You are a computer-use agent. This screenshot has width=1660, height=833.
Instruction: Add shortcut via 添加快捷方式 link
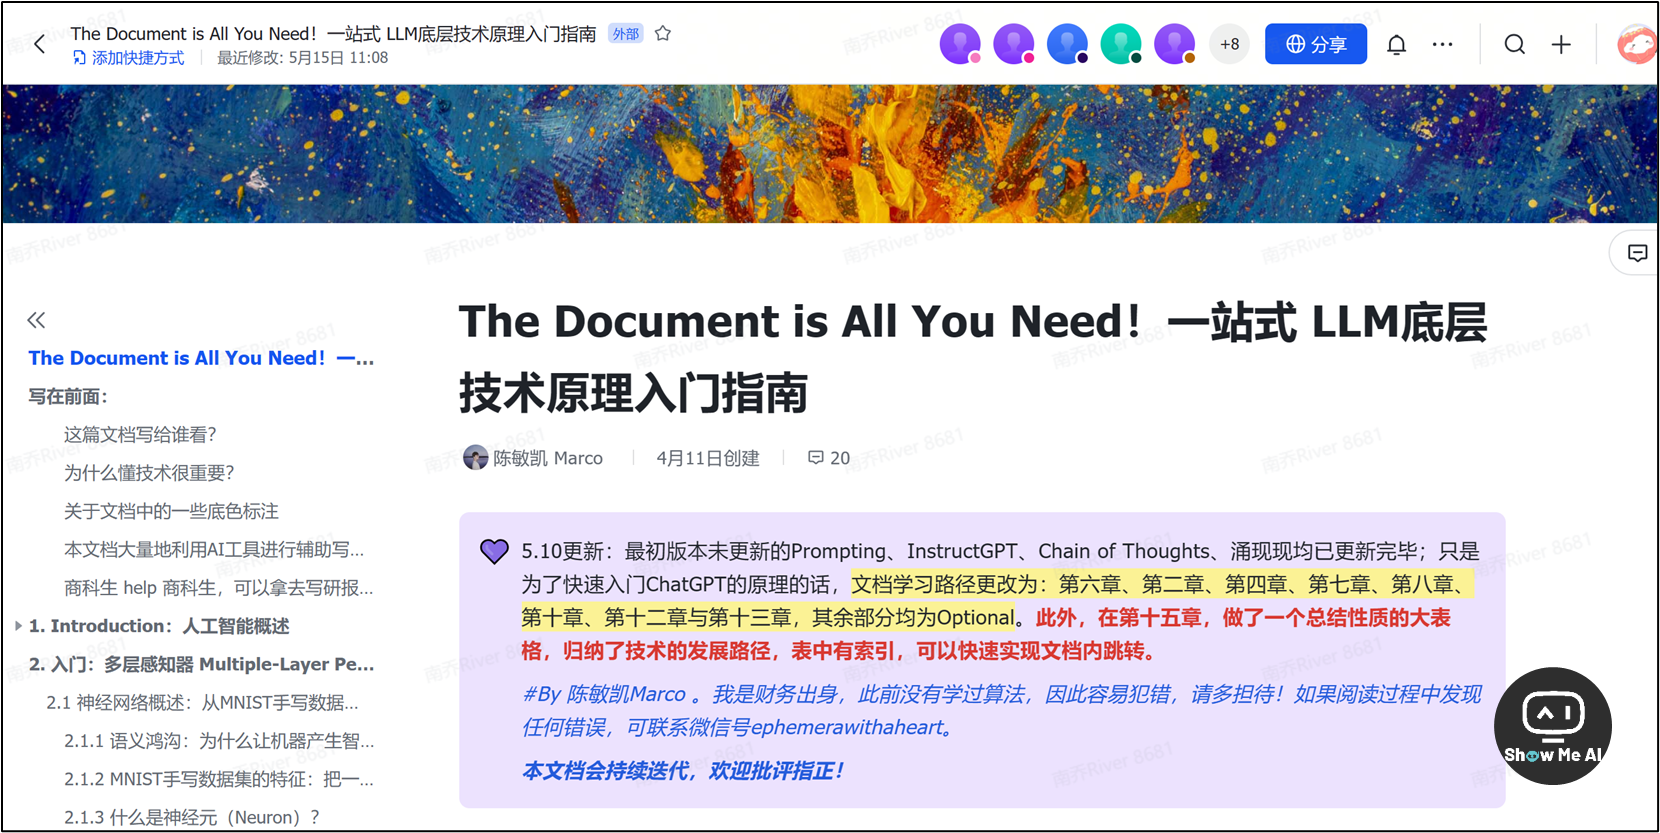[129, 58]
